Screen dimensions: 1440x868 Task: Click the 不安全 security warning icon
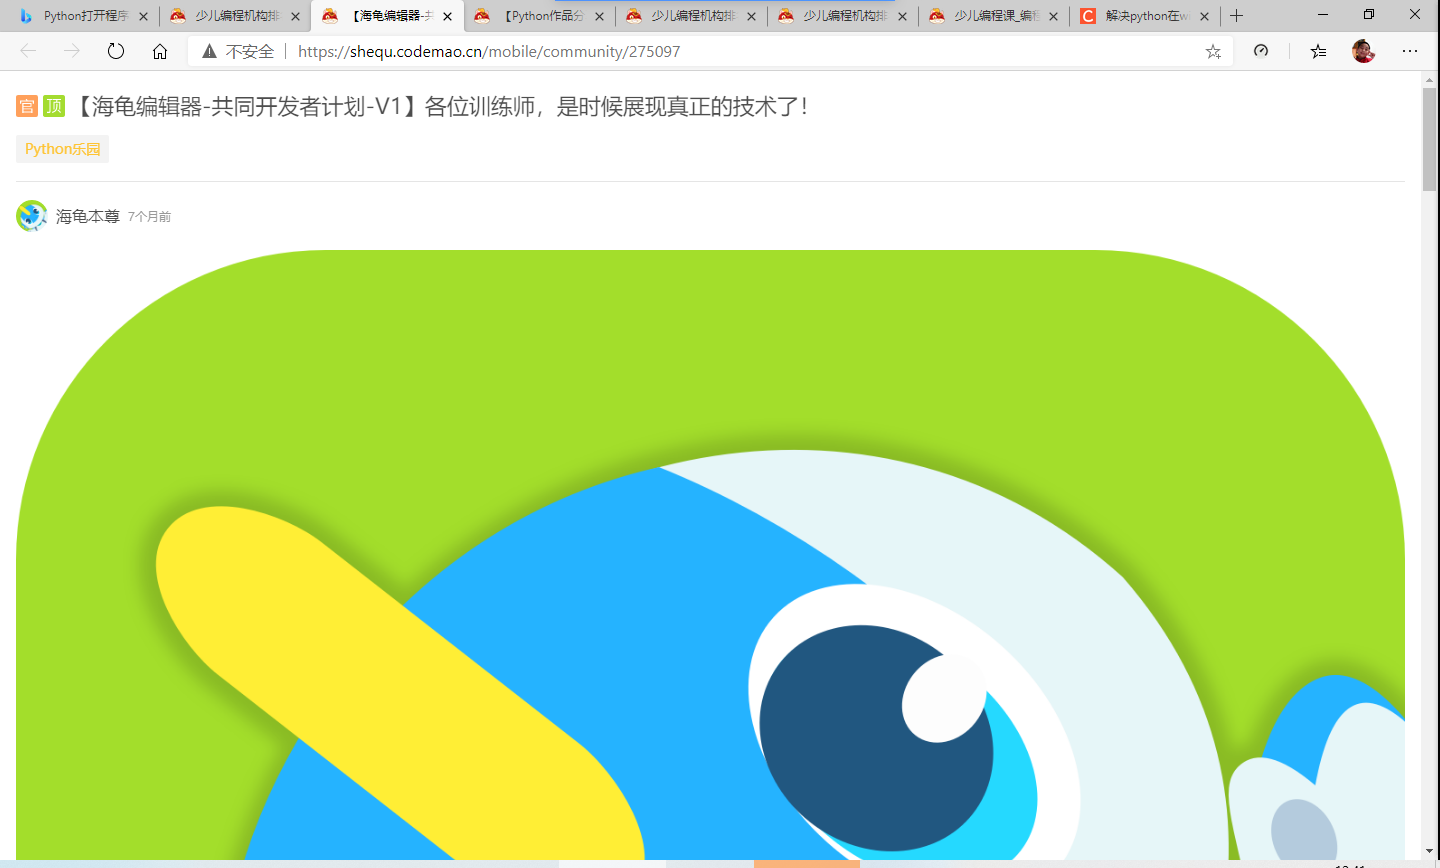click(209, 51)
